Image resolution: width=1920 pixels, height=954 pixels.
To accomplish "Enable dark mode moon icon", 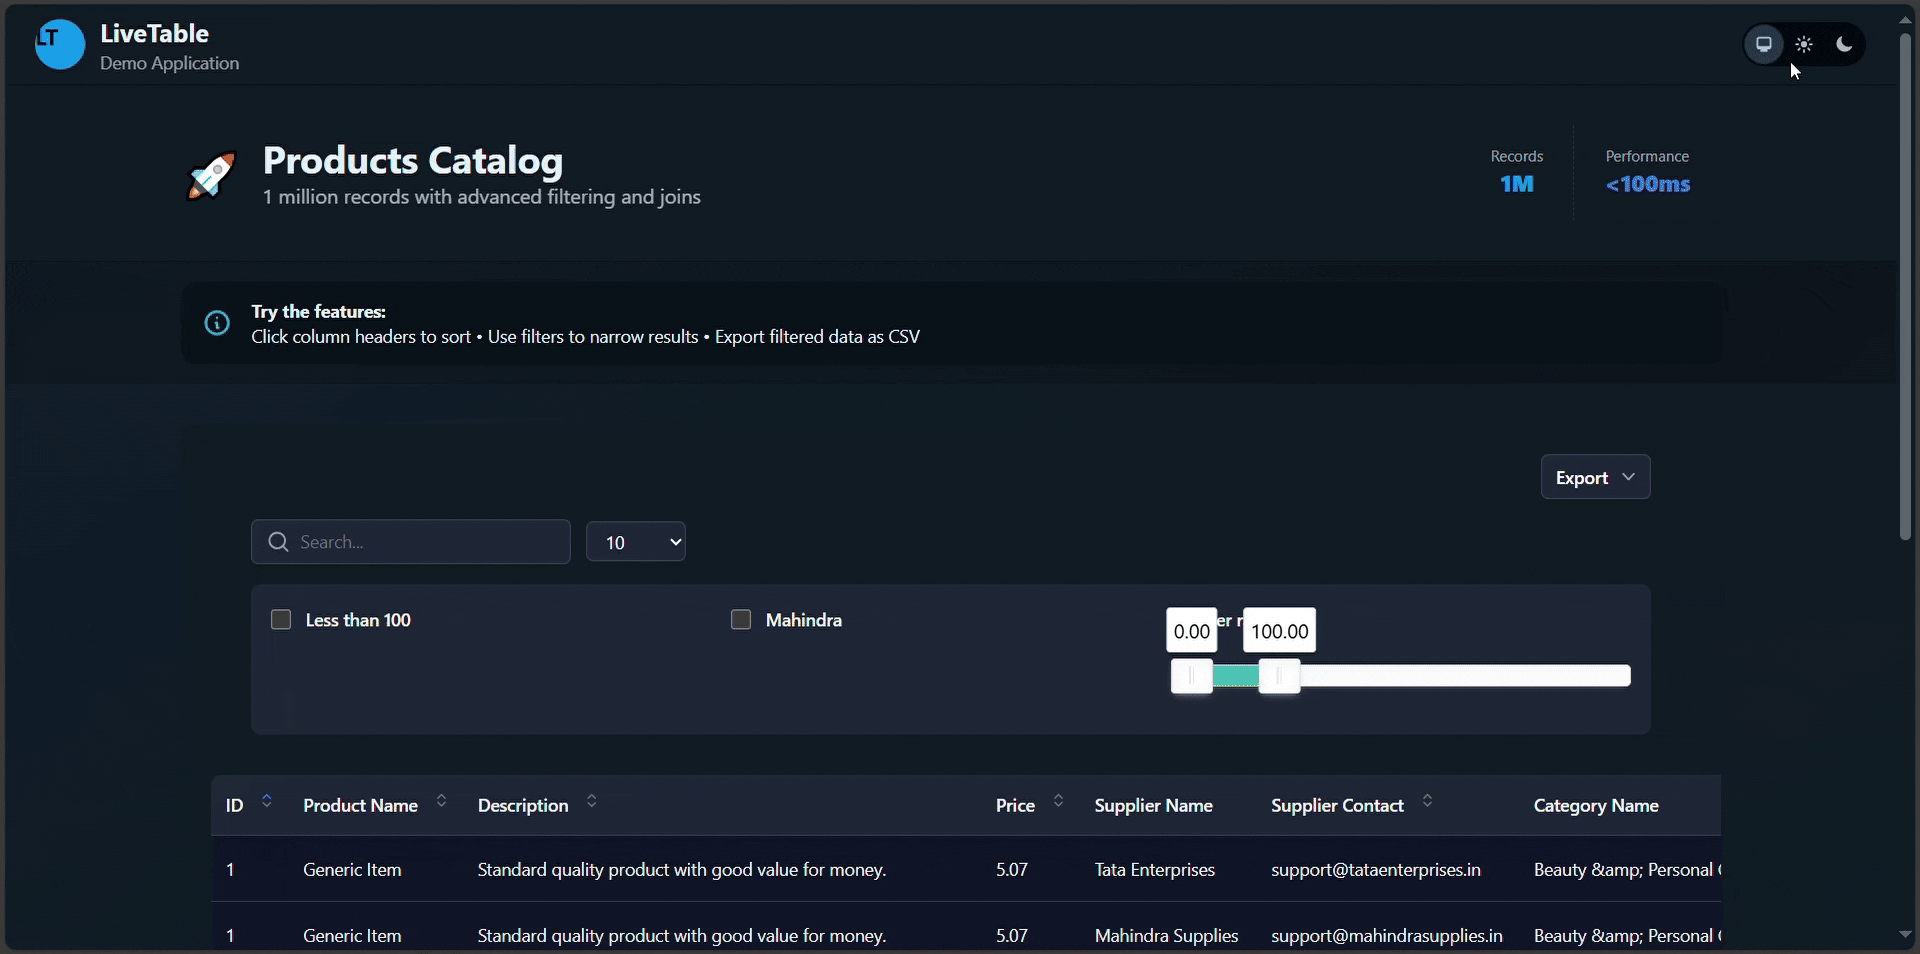I will point(1844,45).
